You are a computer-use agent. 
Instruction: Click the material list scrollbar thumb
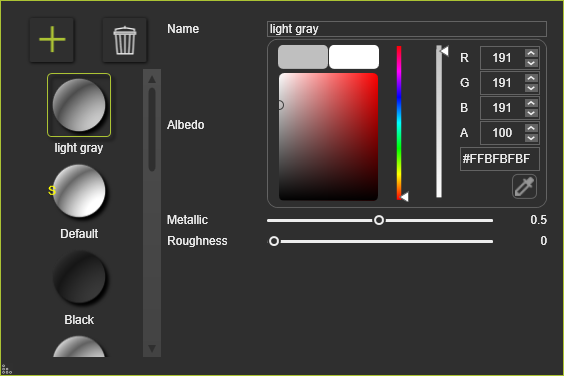point(152,130)
